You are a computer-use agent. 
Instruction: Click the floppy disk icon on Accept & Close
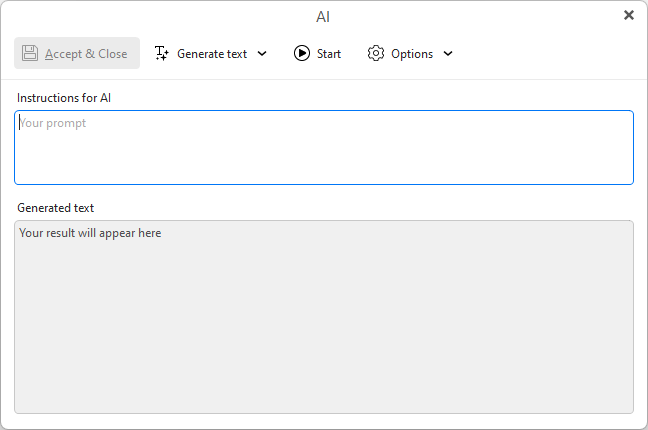(30, 53)
